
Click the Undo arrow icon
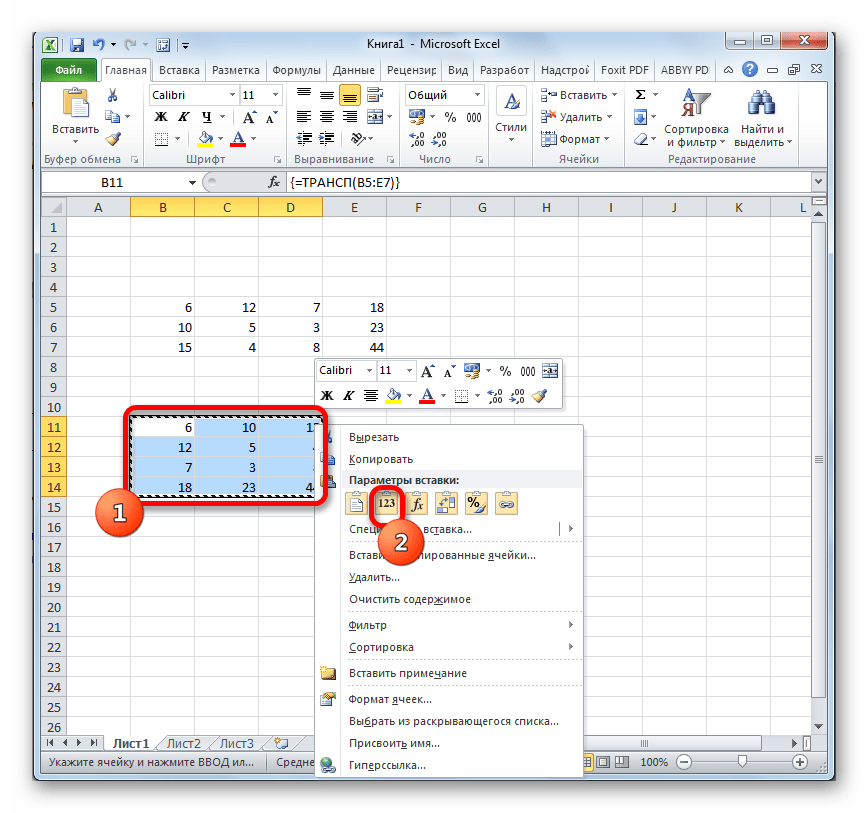click(x=99, y=45)
